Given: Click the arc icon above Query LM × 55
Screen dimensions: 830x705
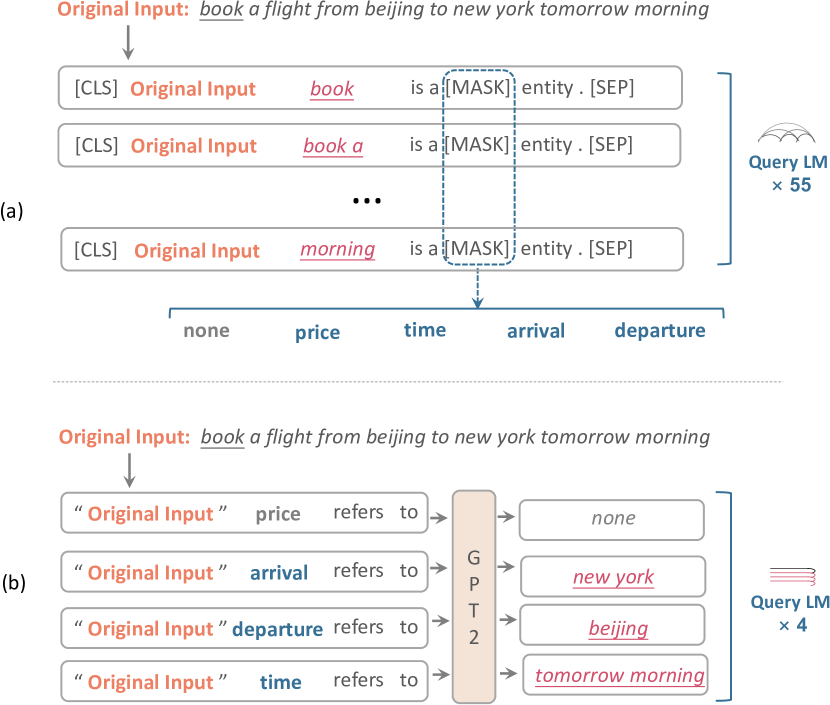Looking at the screenshot, I should pyautogui.click(x=786, y=133).
